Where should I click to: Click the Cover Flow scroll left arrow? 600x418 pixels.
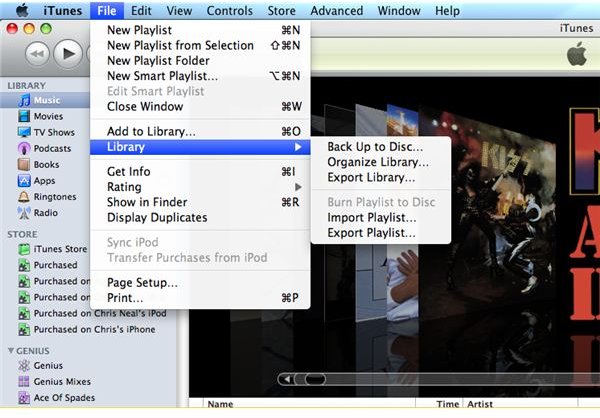click(286, 379)
